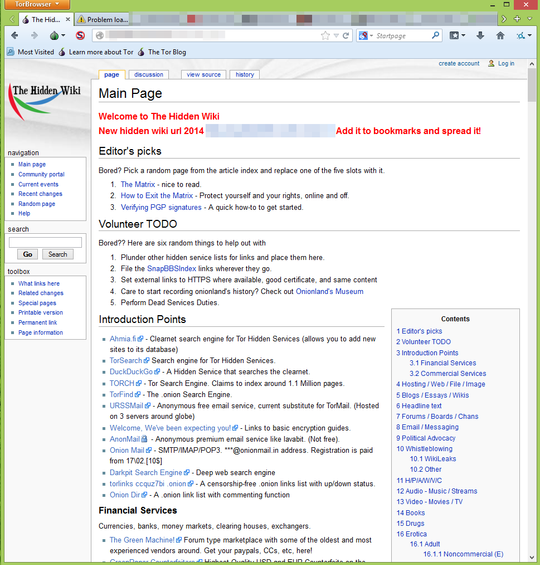The image size is (540, 565).
Task: Click scrollbar down arrow
Action: (x=532, y=557)
